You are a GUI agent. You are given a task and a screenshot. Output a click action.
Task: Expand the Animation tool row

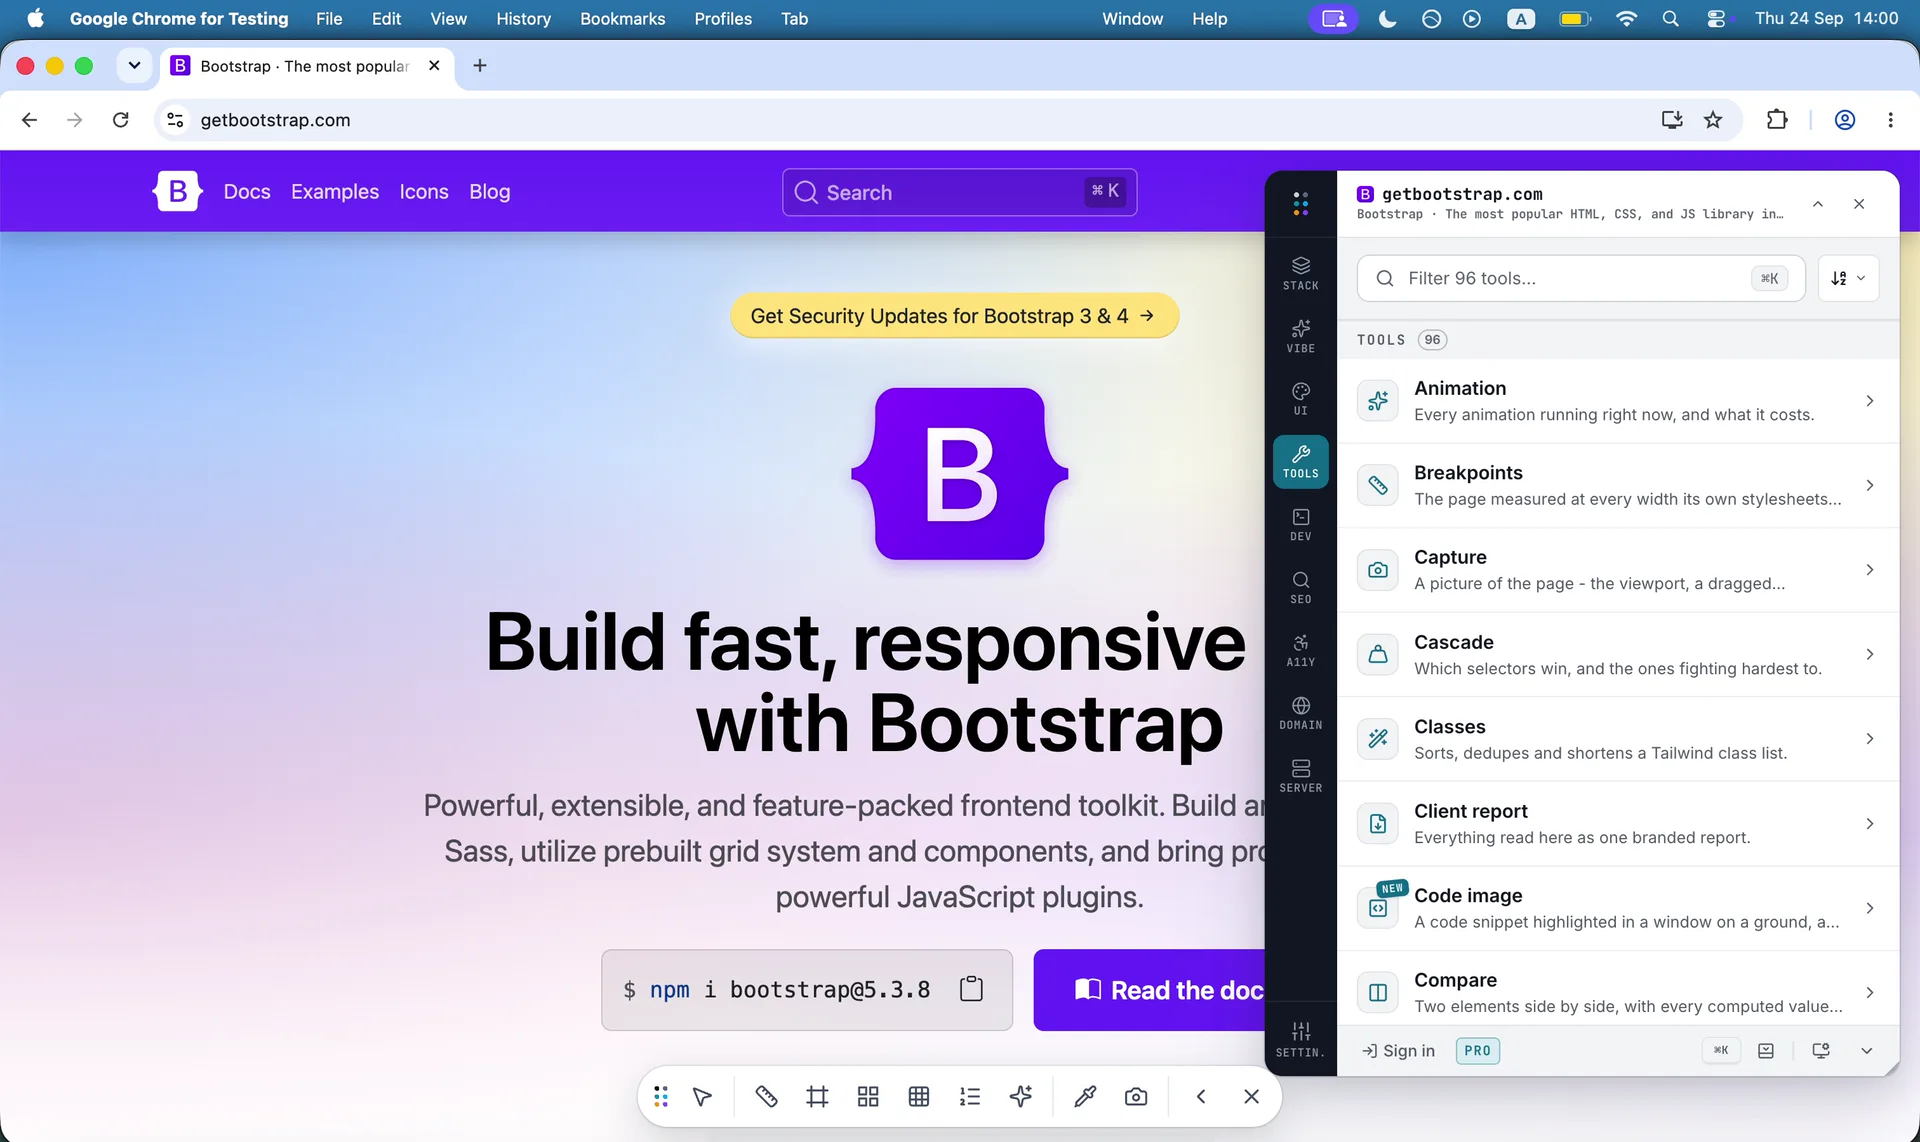click(x=1618, y=401)
